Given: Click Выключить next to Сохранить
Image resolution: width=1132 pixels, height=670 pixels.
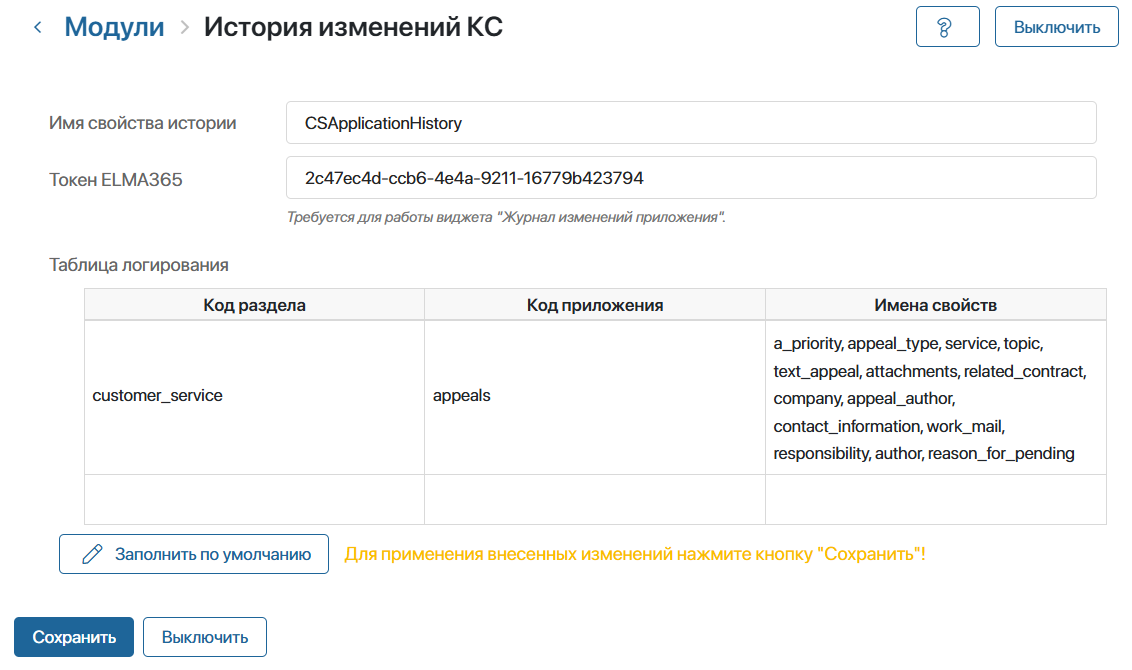Looking at the screenshot, I should (204, 636).
